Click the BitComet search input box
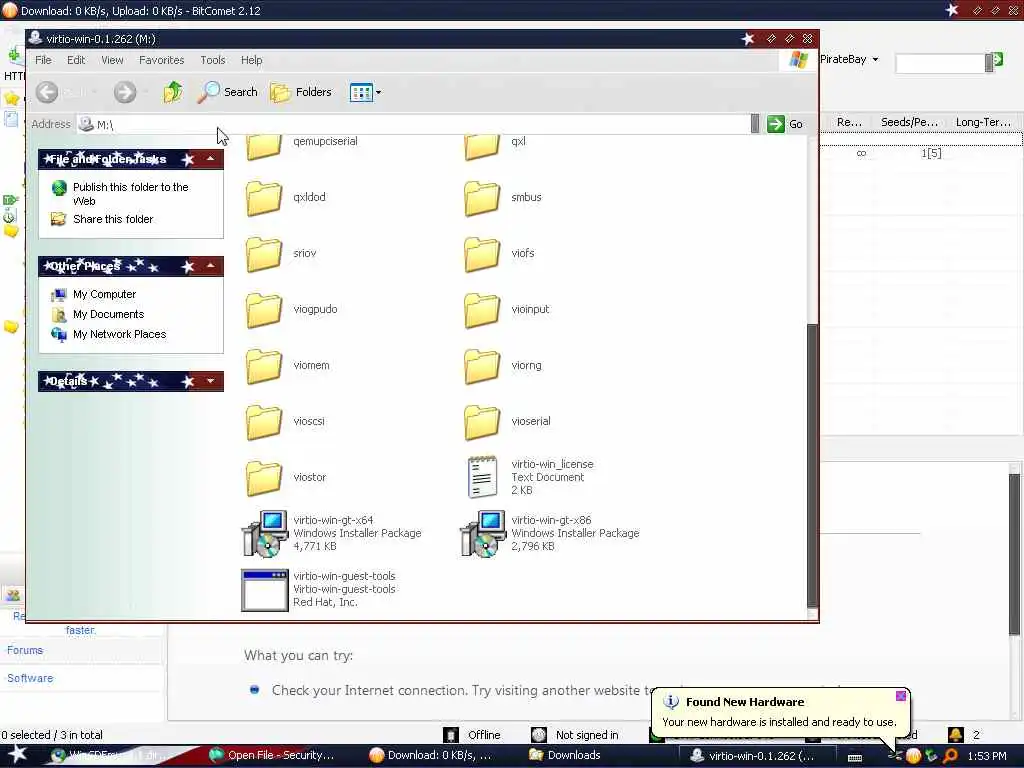Screen dimensions: 1024x768 (x=939, y=63)
